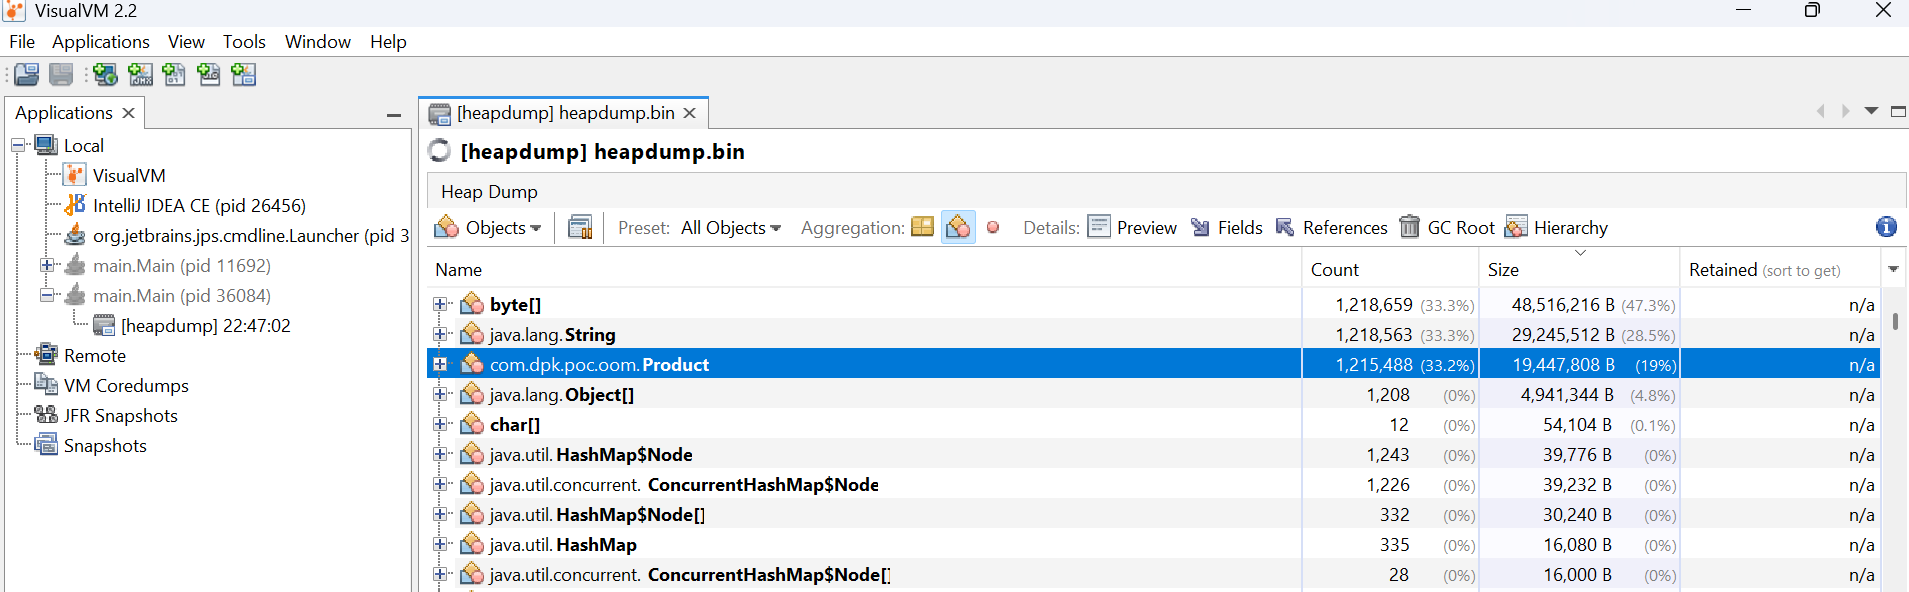Click the Add JFR Snapshot icon

click(x=208, y=75)
